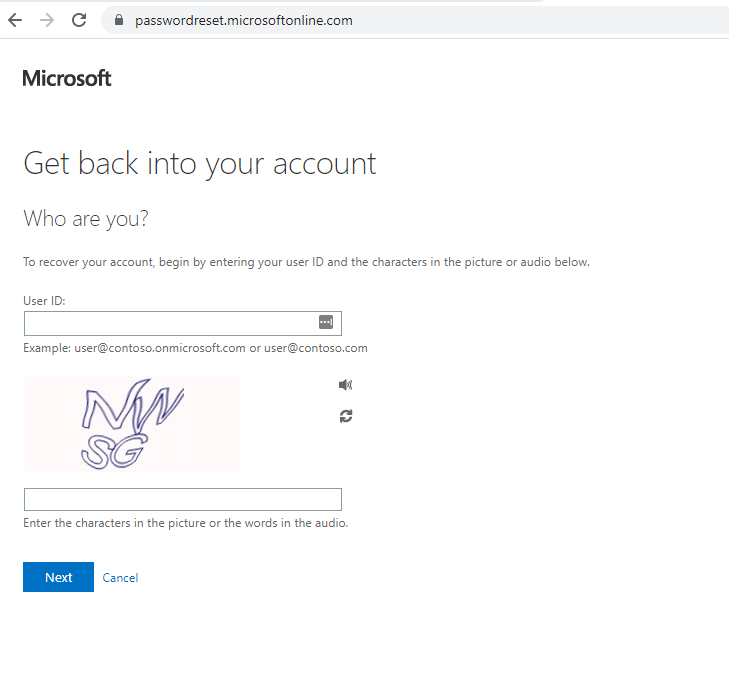Click the Next button
The height and width of the screenshot is (695, 729).
(59, 577)
